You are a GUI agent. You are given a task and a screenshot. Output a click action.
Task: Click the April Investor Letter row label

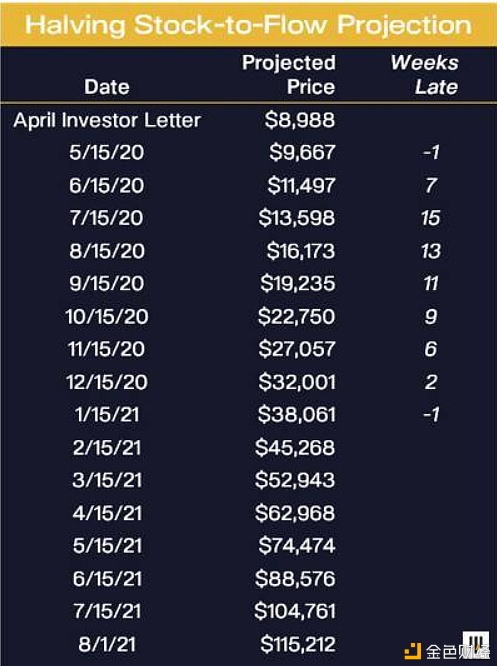click(x=107, y=120)
